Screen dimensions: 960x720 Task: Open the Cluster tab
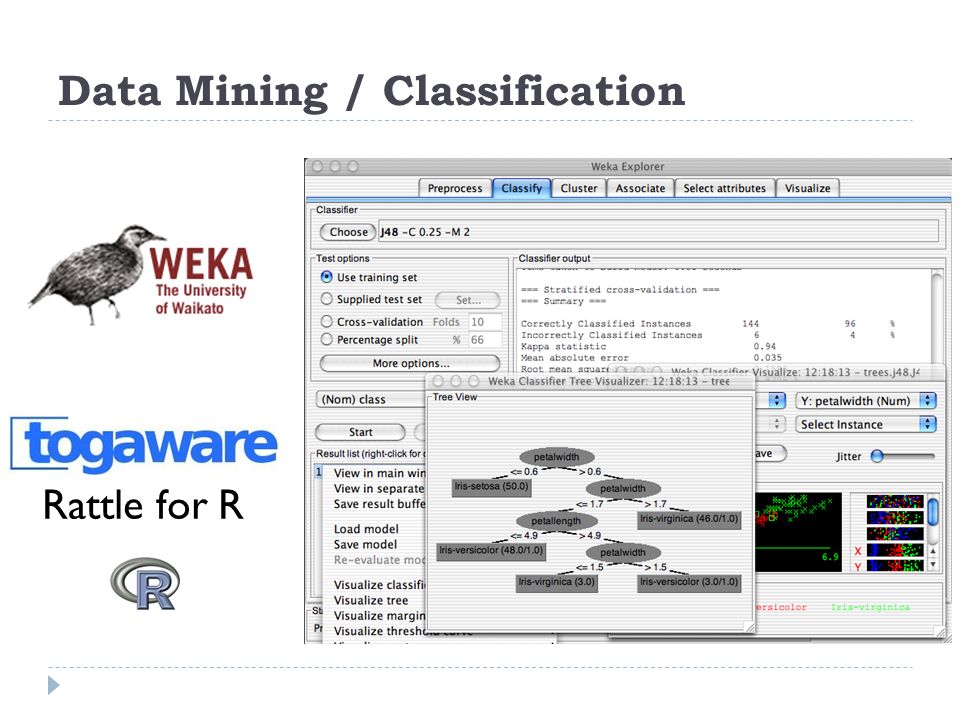579,188
